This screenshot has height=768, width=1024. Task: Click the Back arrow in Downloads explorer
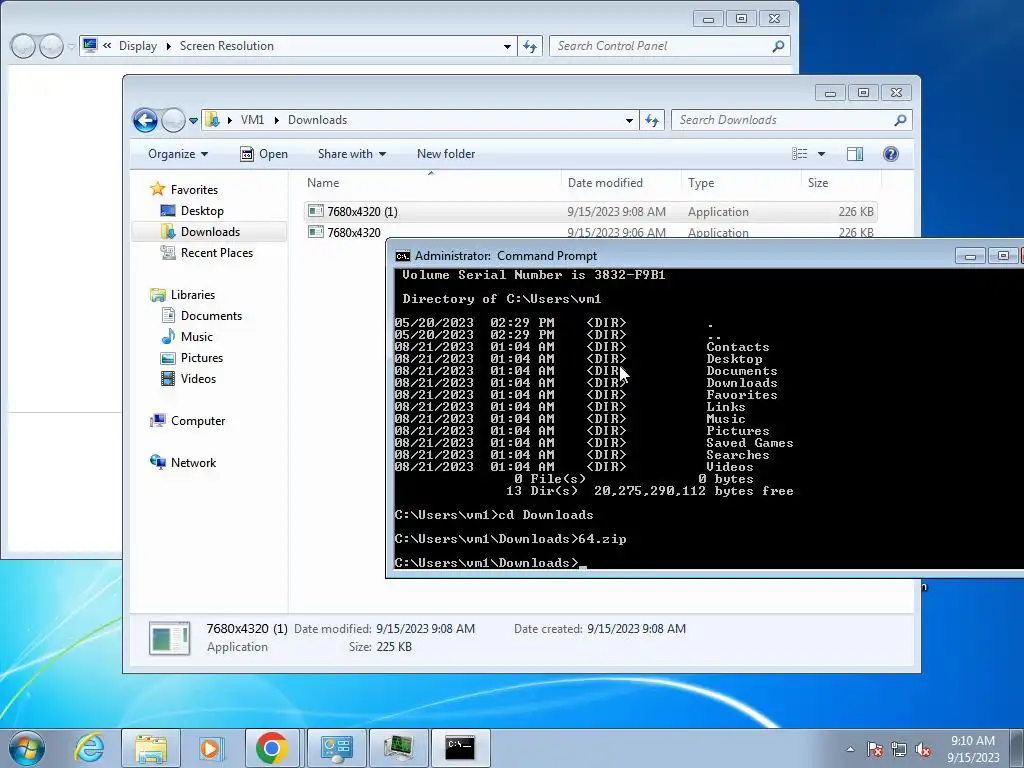tap(145, 120)
